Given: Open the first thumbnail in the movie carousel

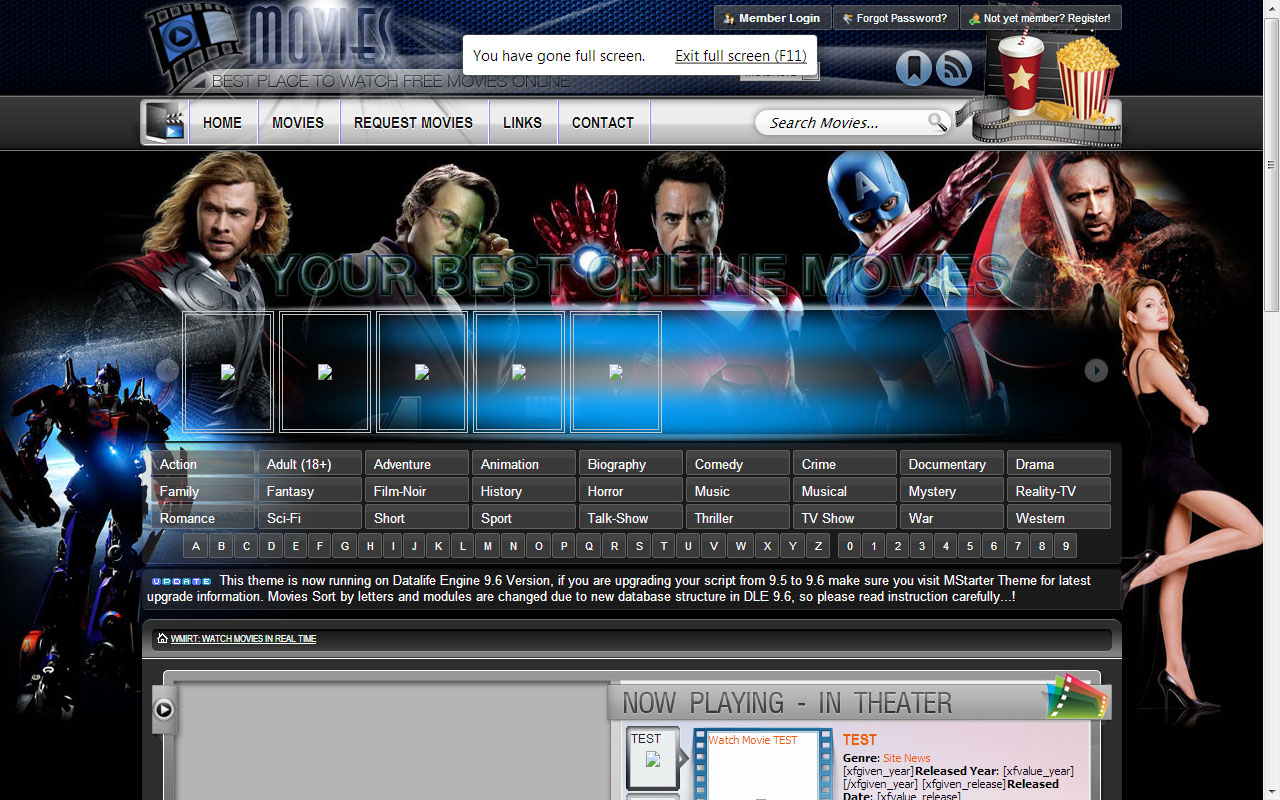Looking at the screenshot, I should 228,372.
